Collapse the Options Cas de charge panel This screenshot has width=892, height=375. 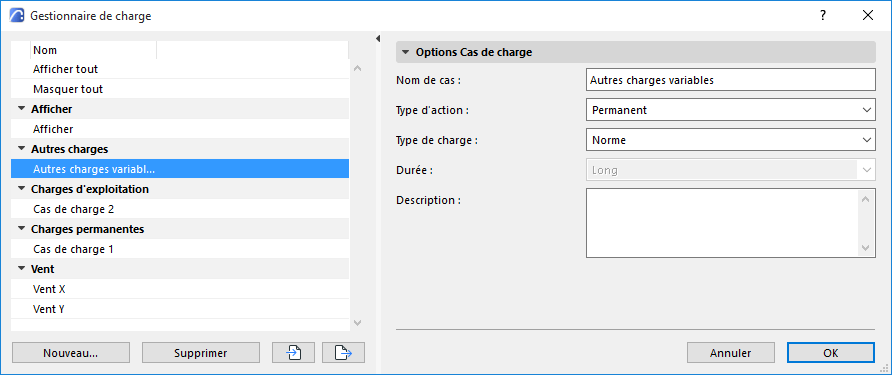point(405,52)
